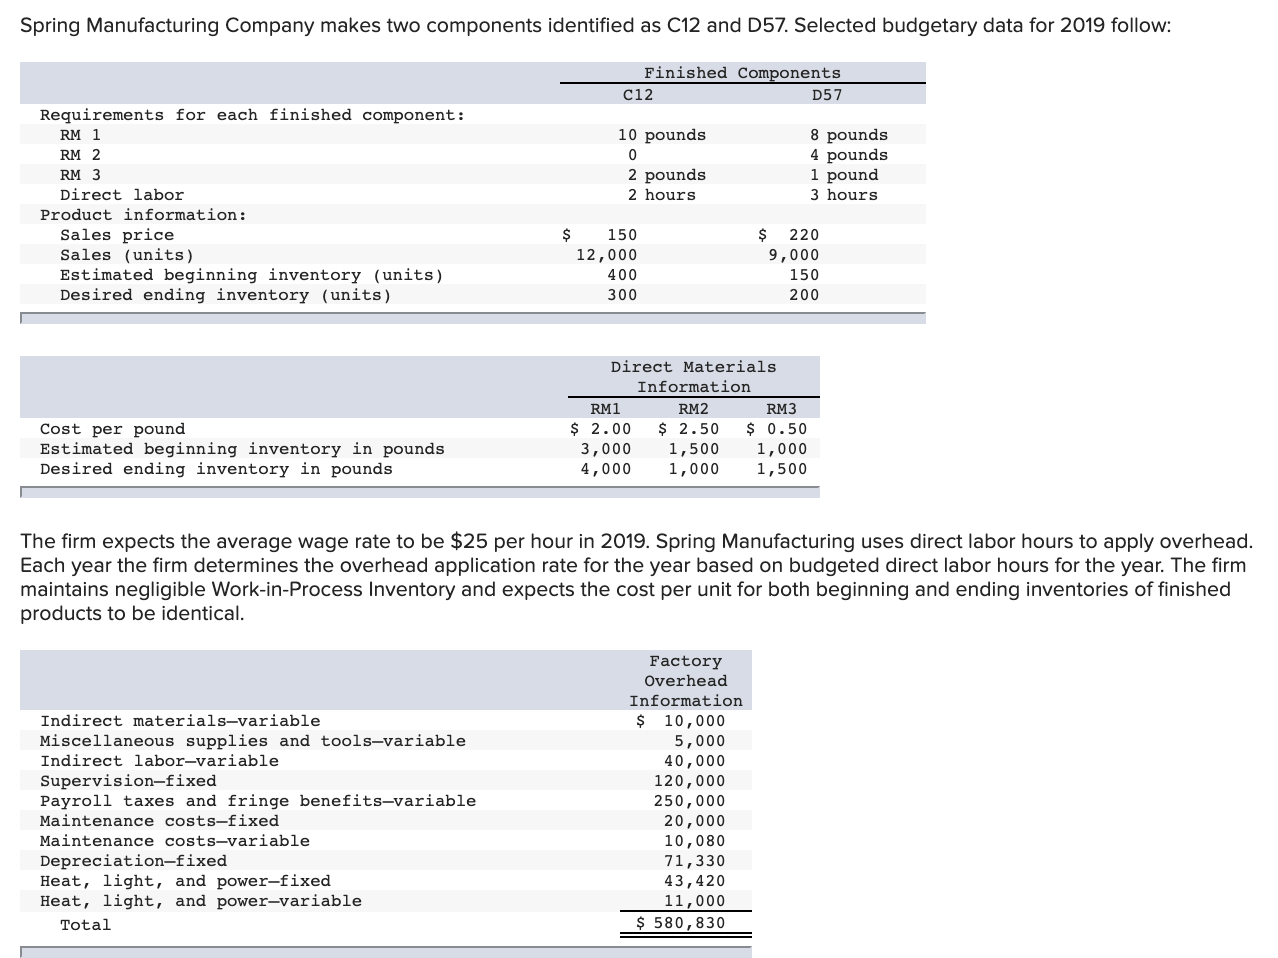Click the 'Direct labor' row label
This screenshot has width=1278, height=958.
122,195
